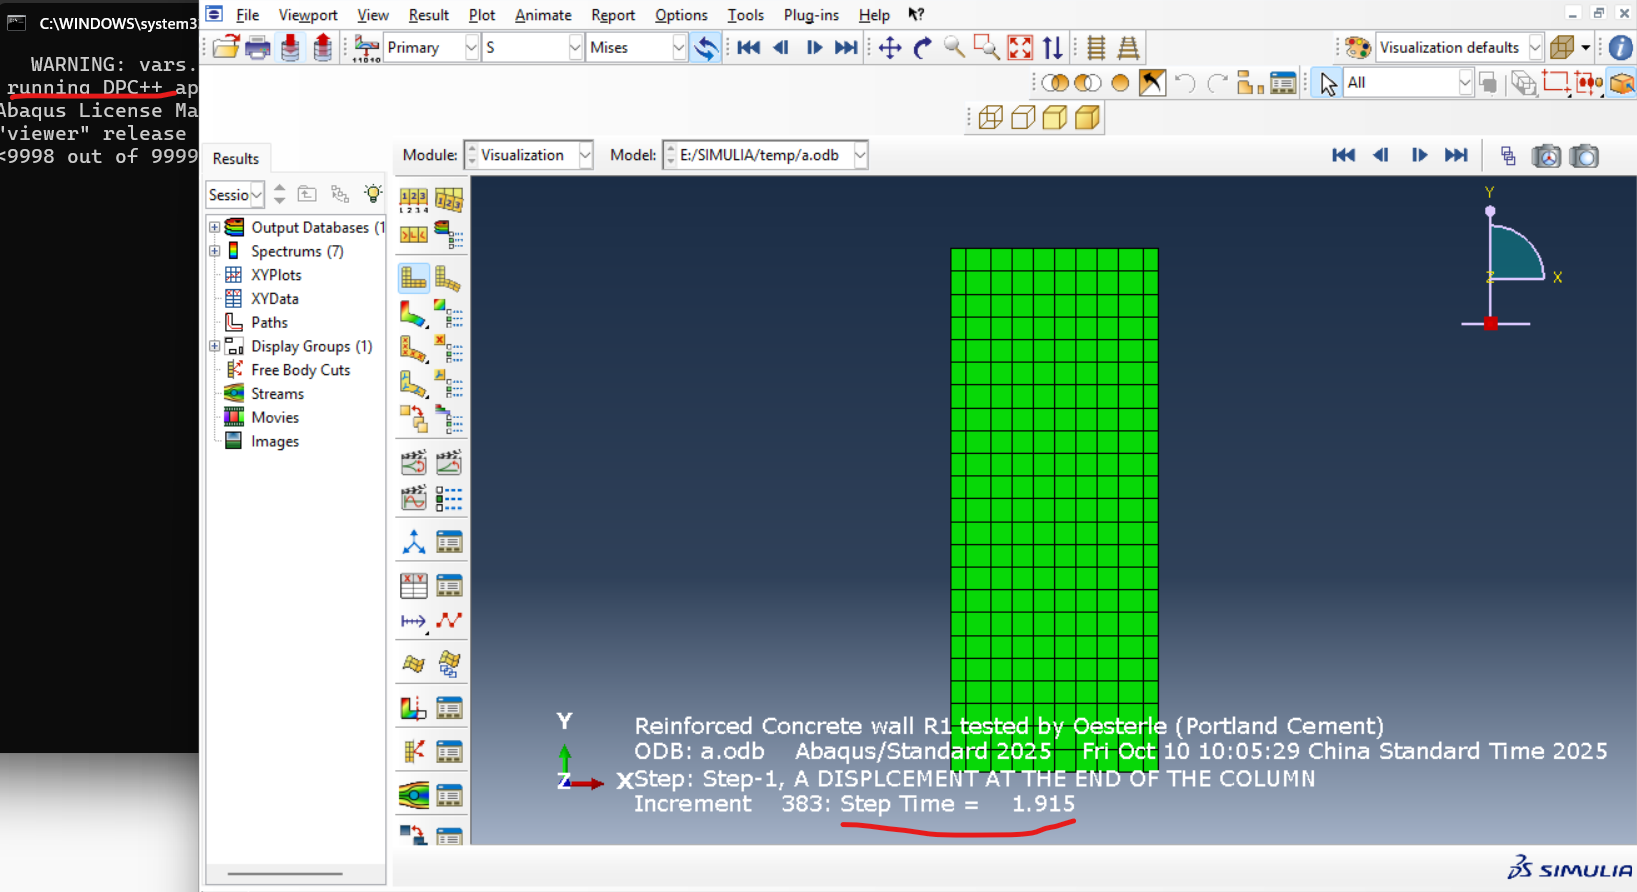Select the Box Zoom tool
Viewport: 1637px width, 892px height.
tap(987, 47)
